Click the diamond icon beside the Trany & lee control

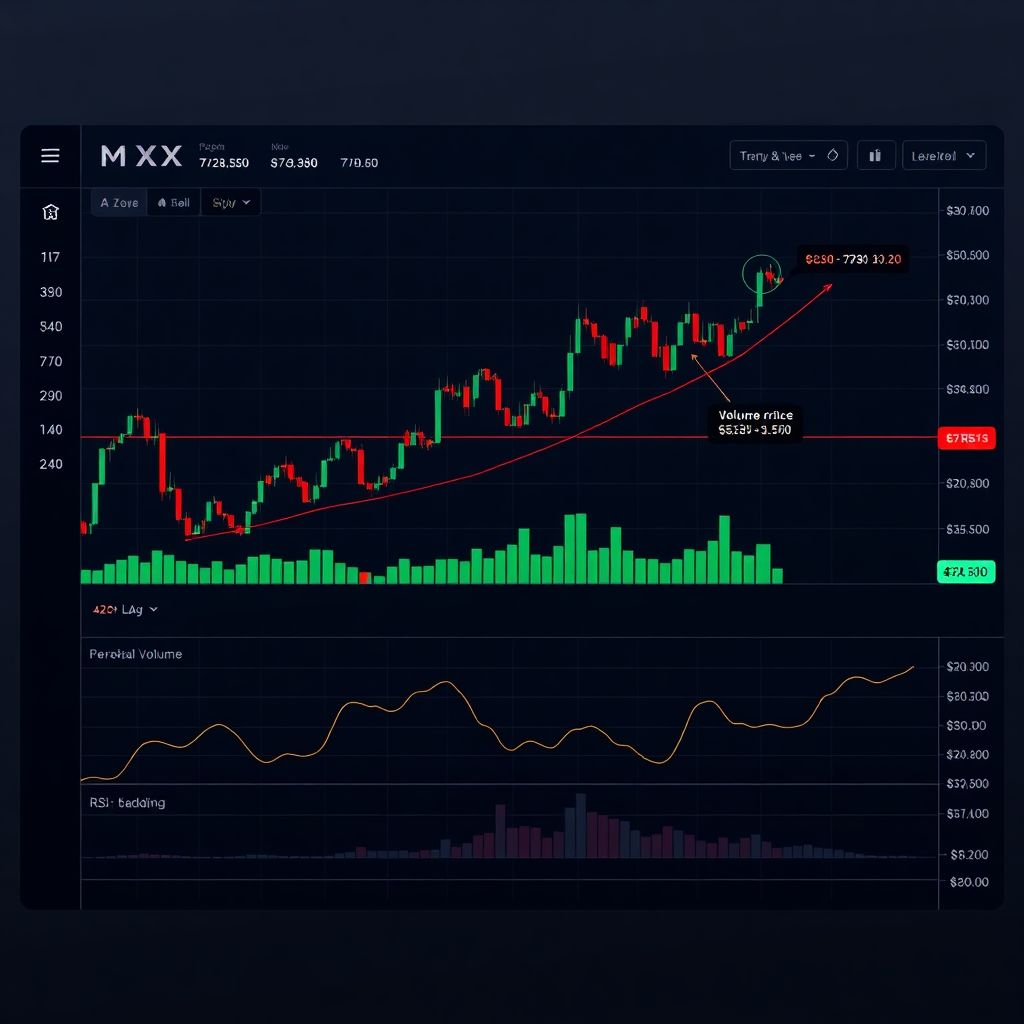[x=833, y=155]
